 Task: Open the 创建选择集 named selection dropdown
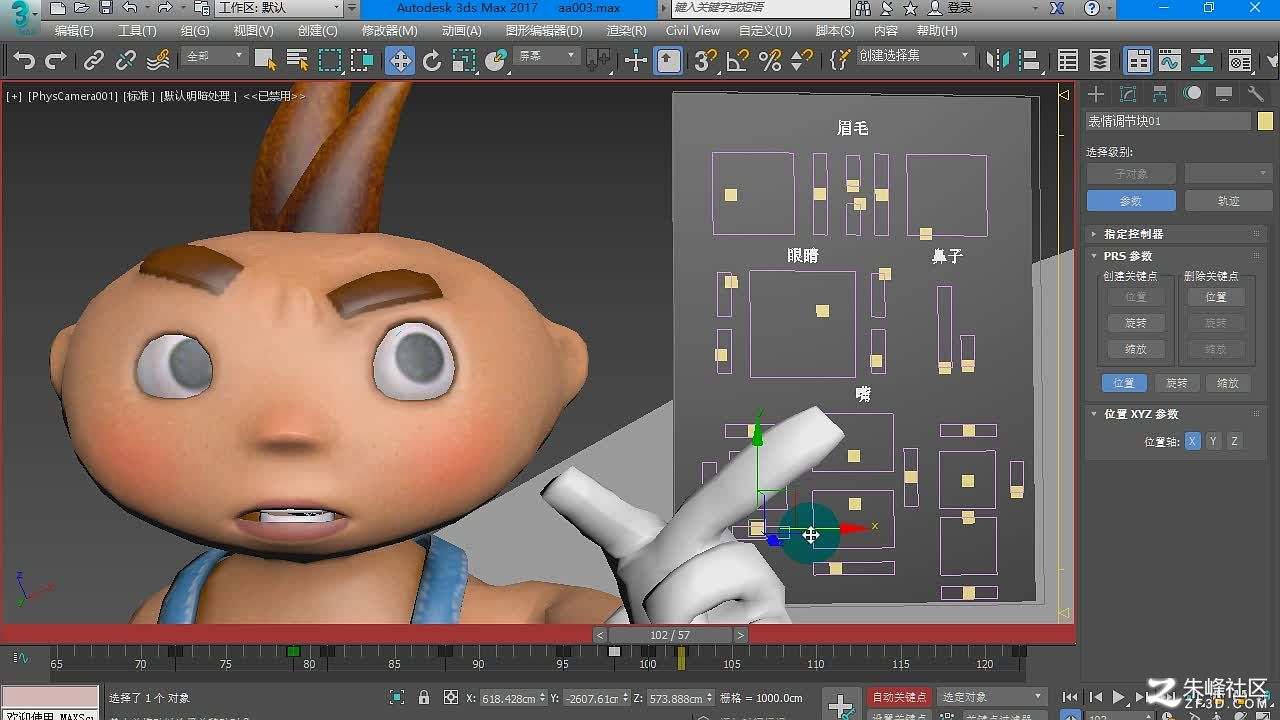914,56
